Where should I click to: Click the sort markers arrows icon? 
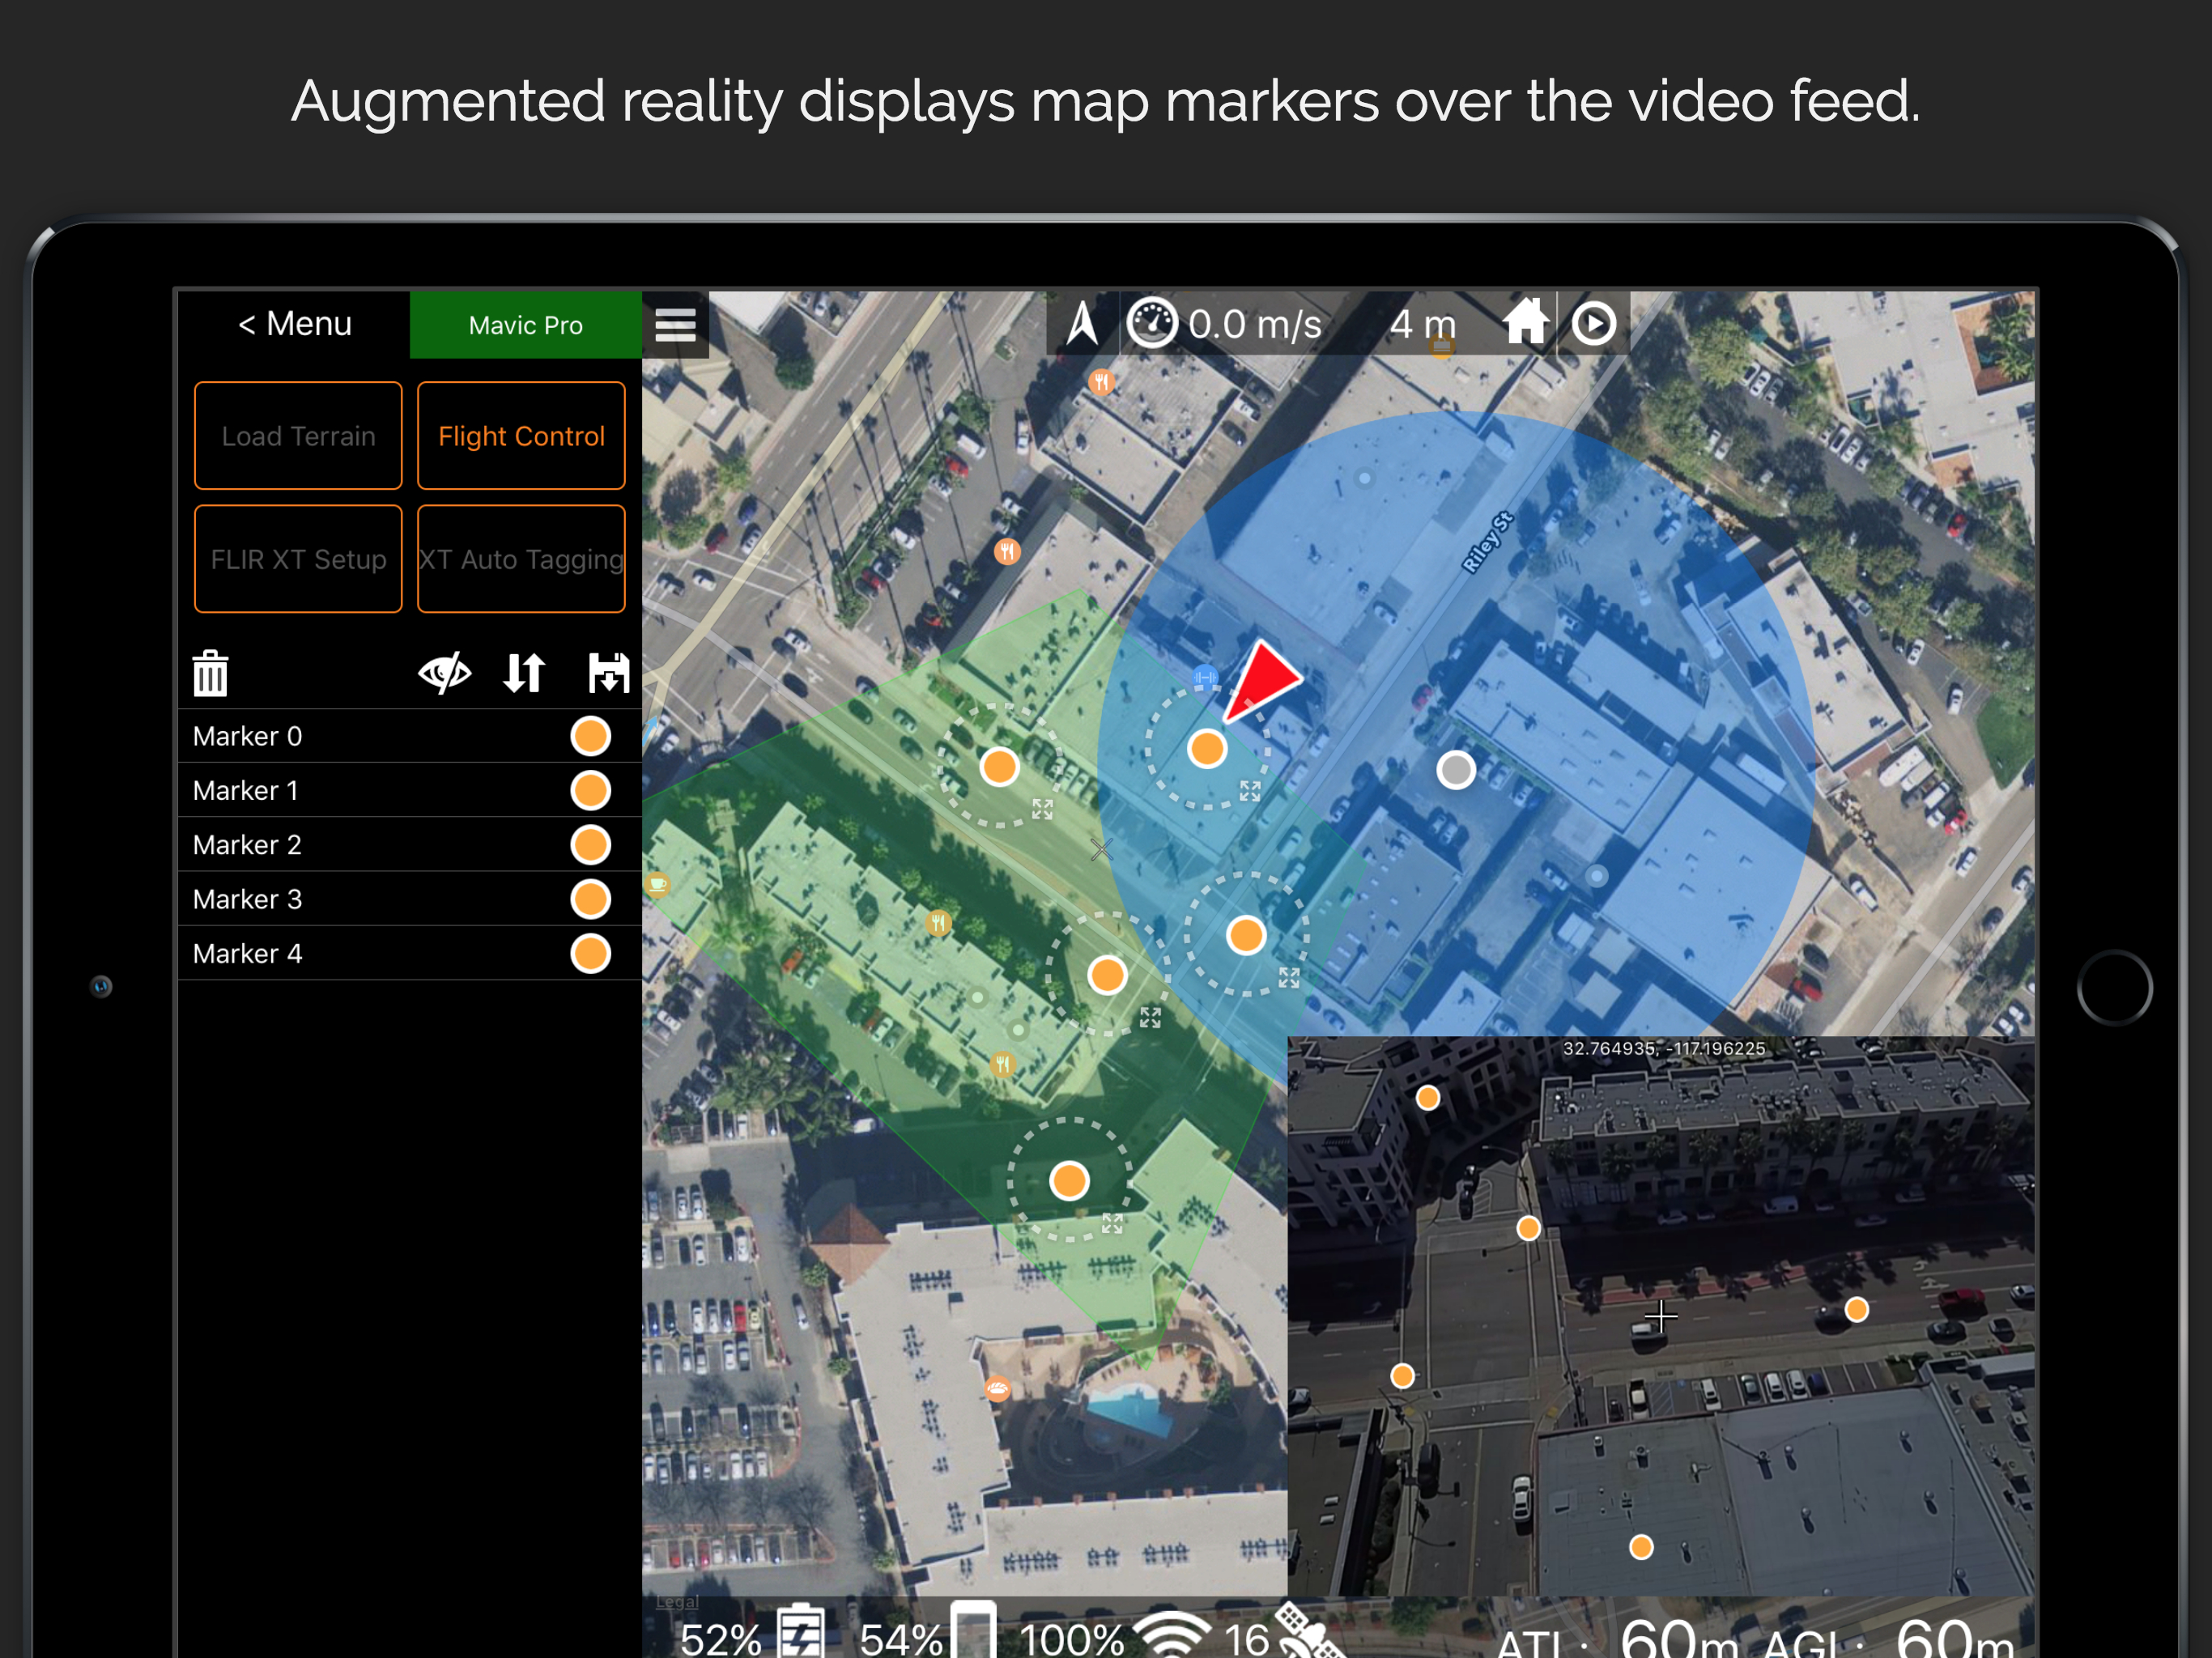pos(524,672)
